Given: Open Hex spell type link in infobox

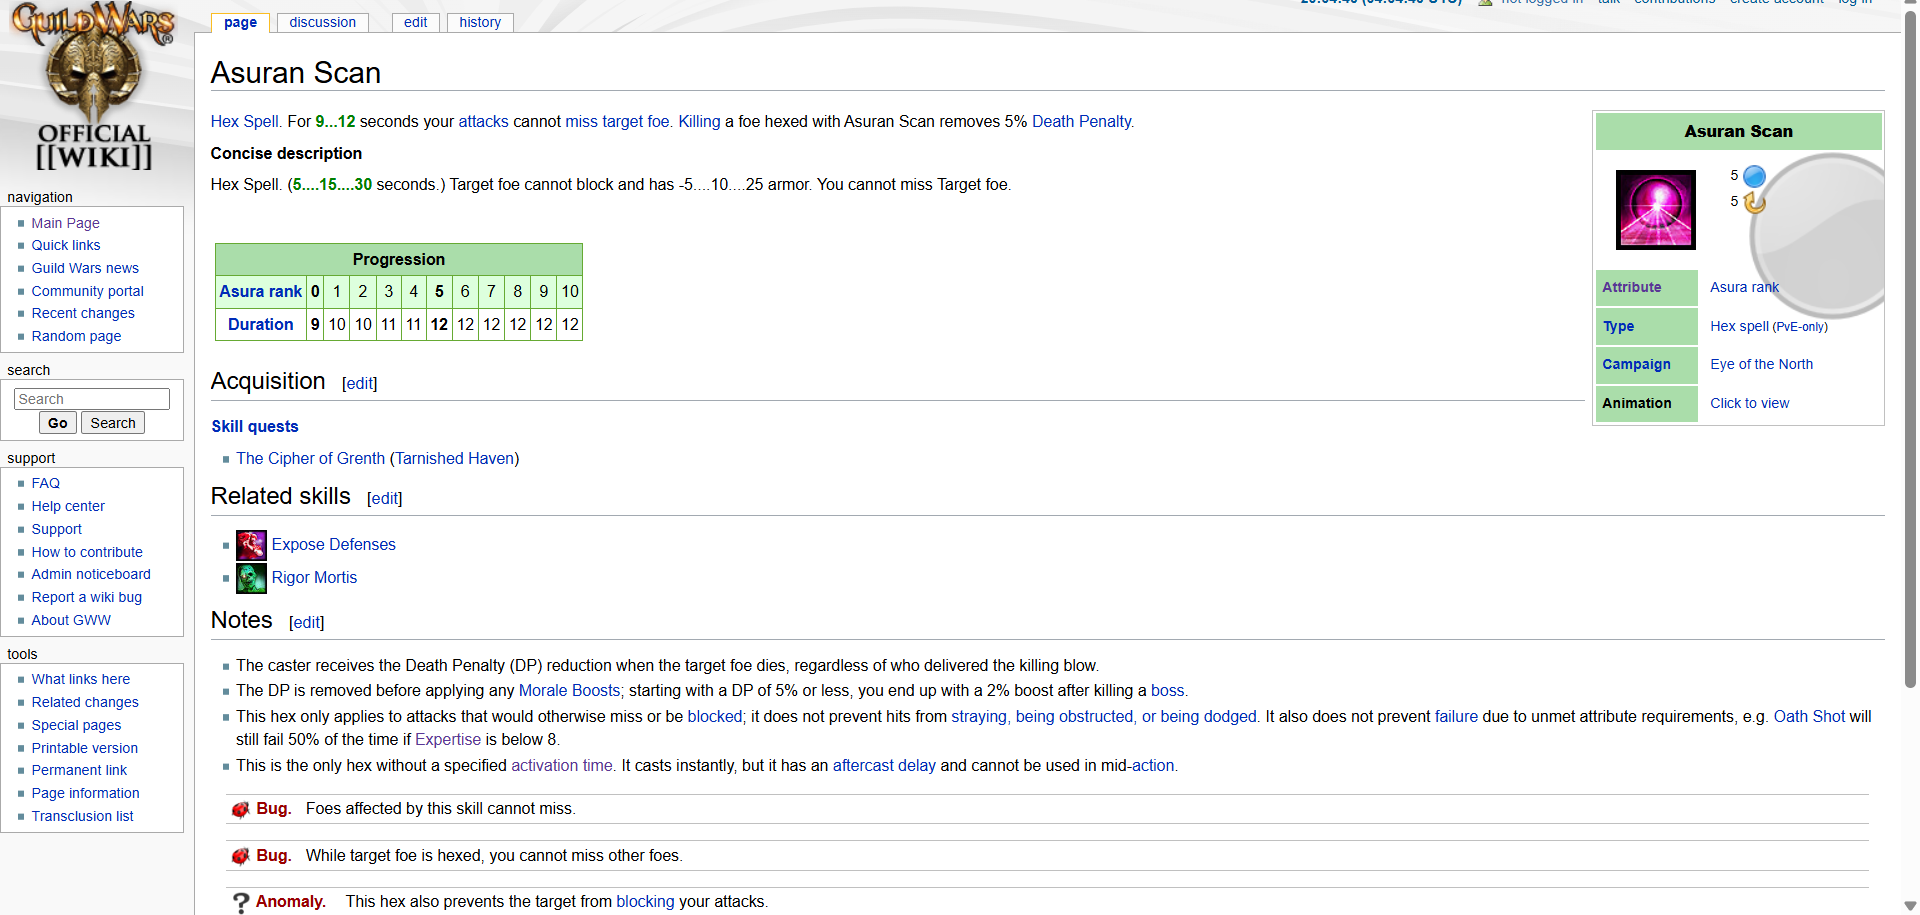Looking at the screenshot, I should [x=1739, y=326].
